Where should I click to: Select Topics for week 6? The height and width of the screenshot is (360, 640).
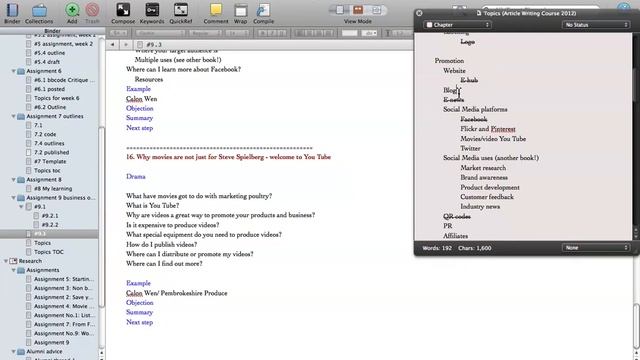coord(56,98)
